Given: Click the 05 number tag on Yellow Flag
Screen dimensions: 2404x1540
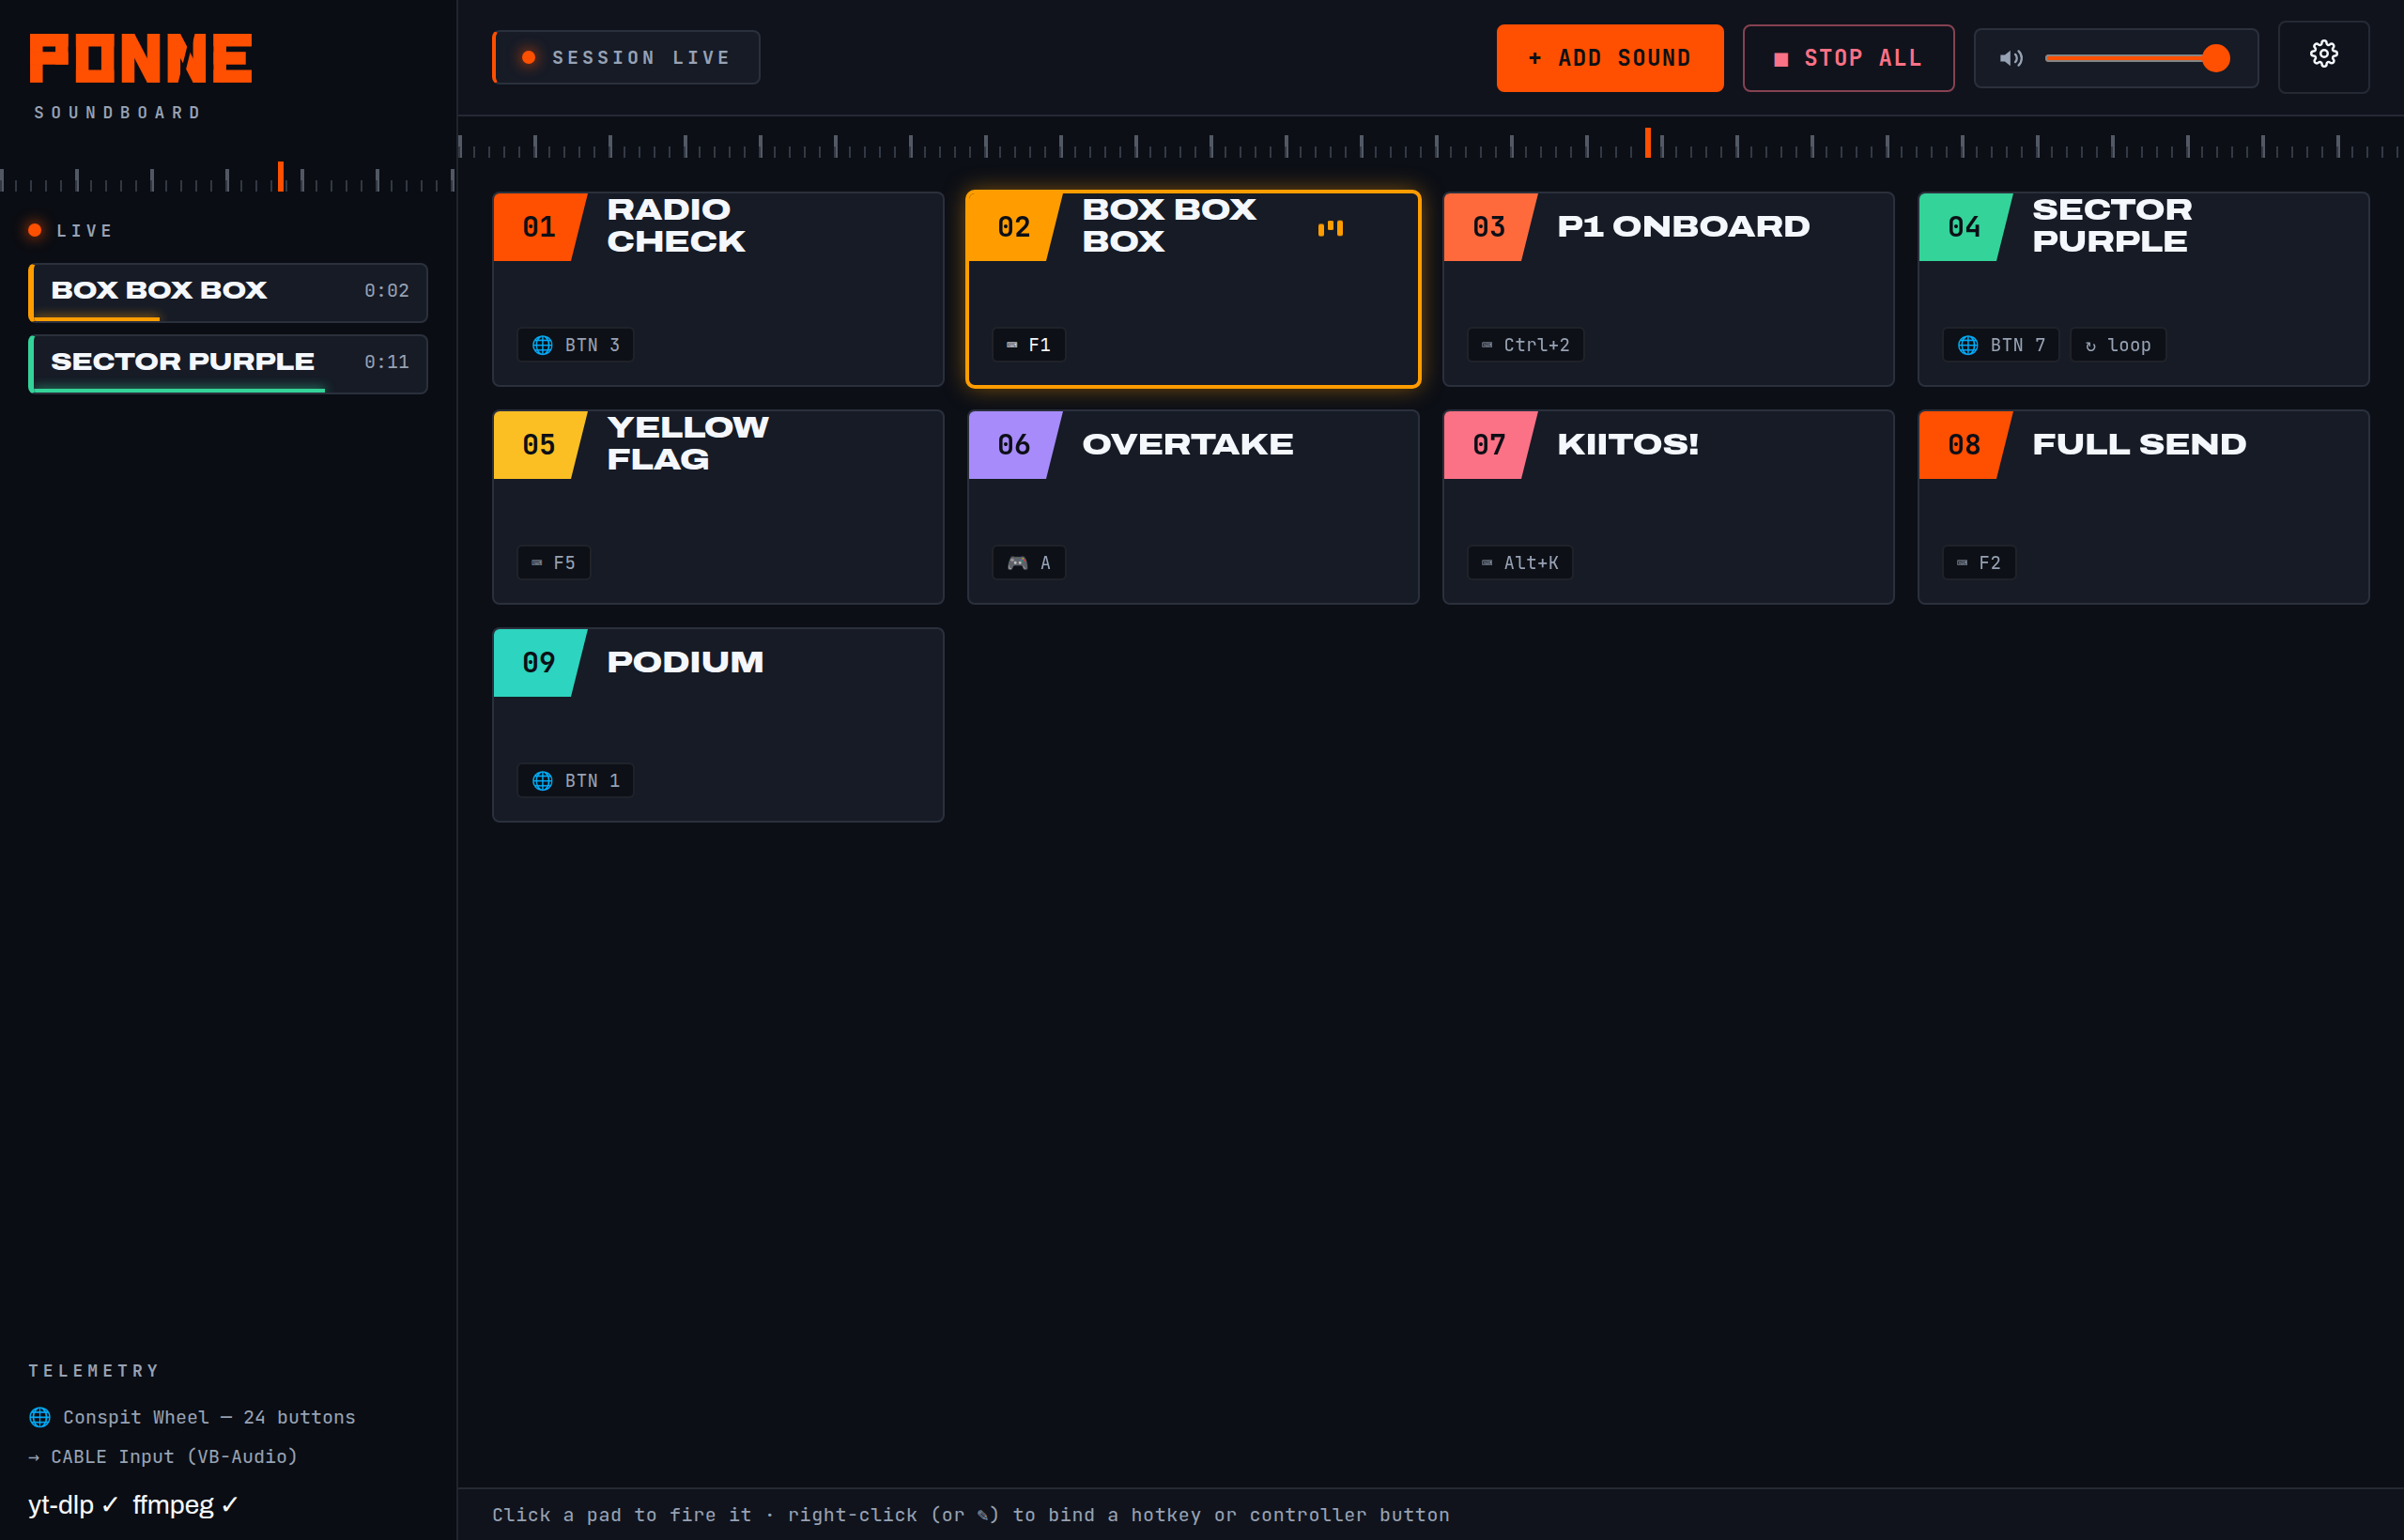Looking at the screenshot, I should pos(539,445).
